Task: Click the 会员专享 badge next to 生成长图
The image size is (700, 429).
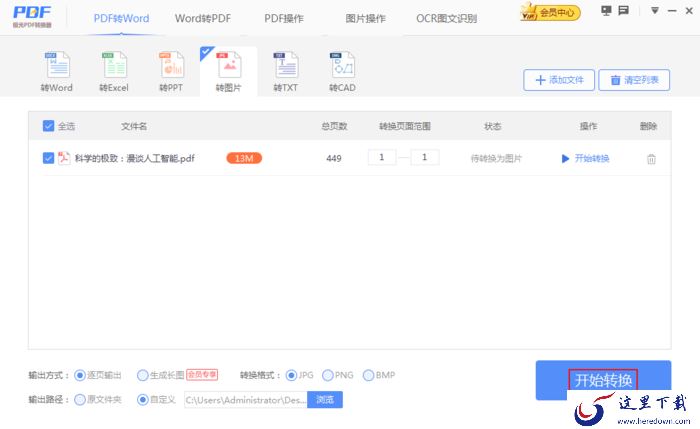Action: [202, 375]
